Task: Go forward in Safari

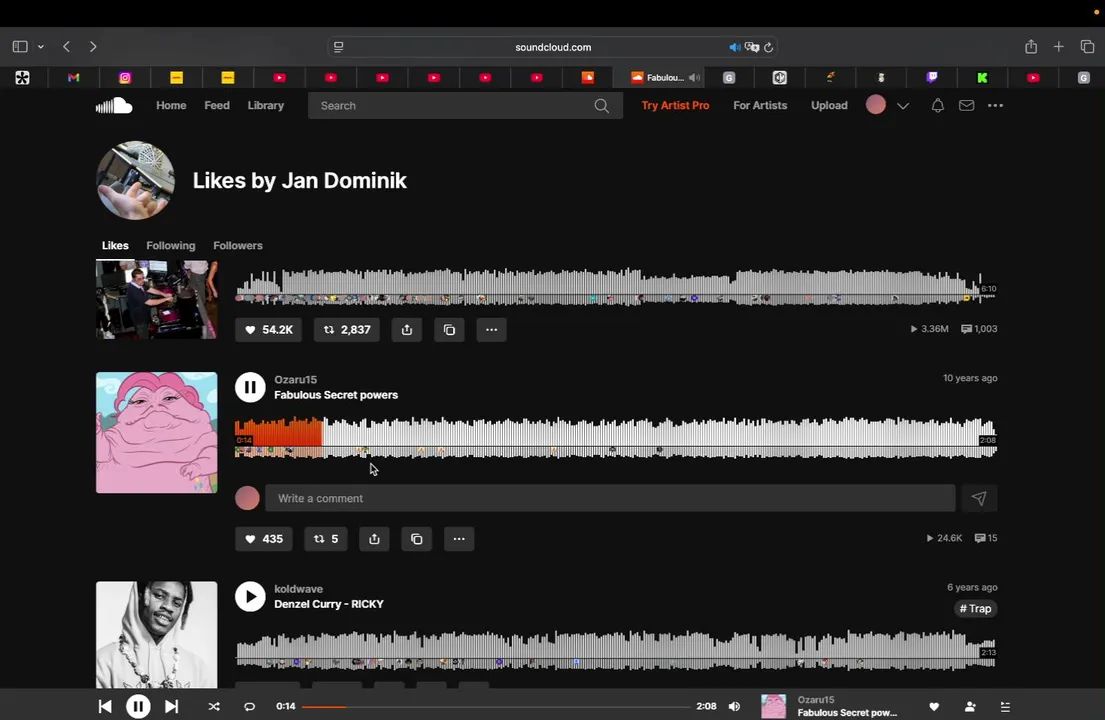Action: 93,46
